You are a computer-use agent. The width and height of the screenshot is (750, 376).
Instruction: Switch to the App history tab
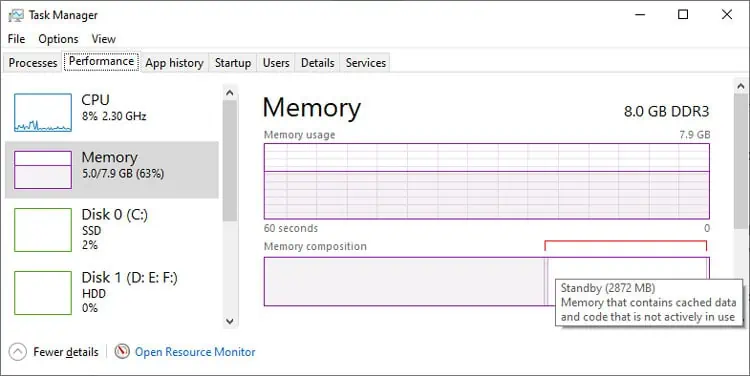pos(175,63)
